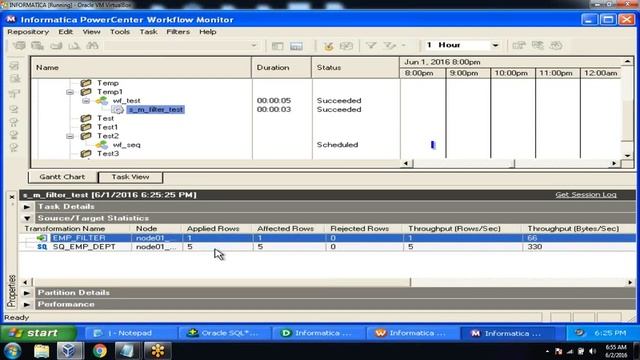640x360 pixels.
Task: Collapse the wf_test workflow node
Action: [86, 101]
